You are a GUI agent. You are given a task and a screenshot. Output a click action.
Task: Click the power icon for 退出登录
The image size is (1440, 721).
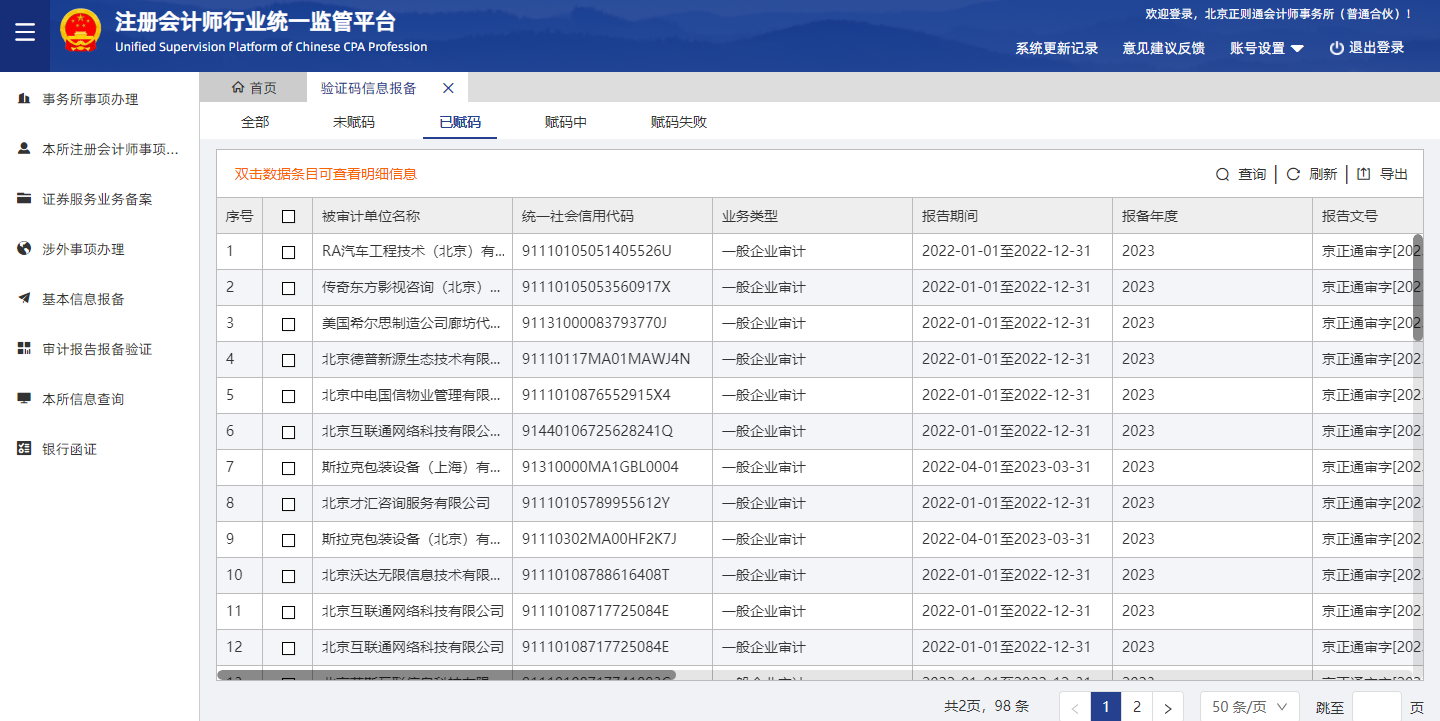pos(1336,48)
